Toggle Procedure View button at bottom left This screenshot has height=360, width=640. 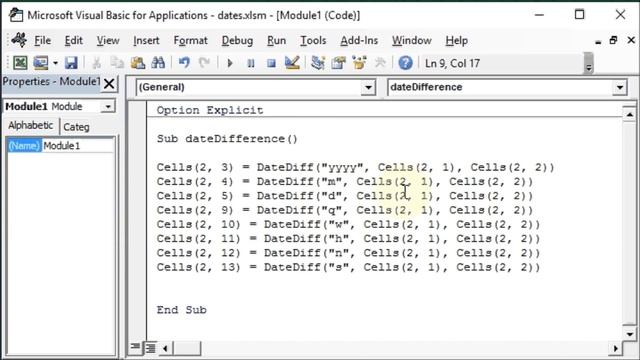tap(135, 348)
